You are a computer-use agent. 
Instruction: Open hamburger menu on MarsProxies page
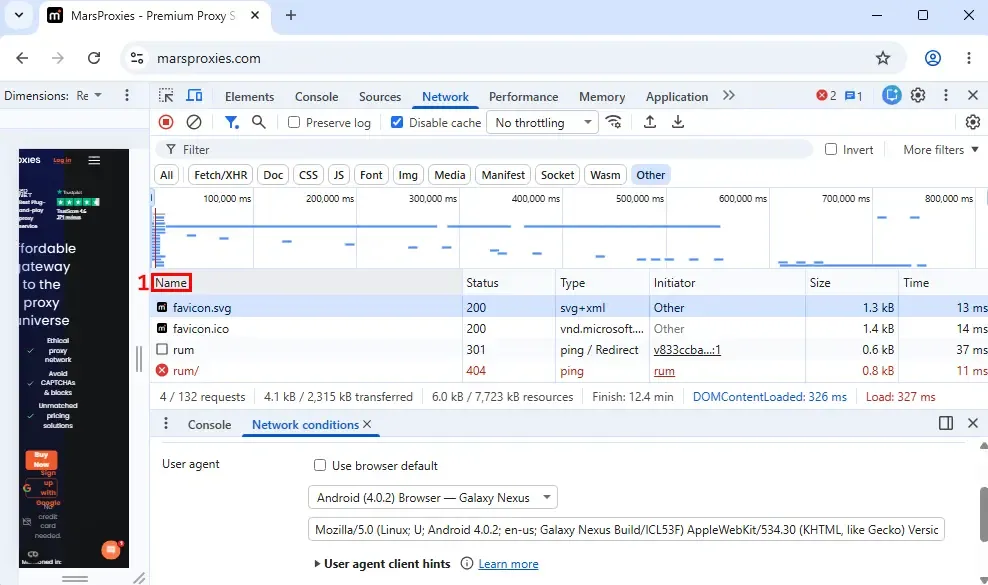pos(94,160)
